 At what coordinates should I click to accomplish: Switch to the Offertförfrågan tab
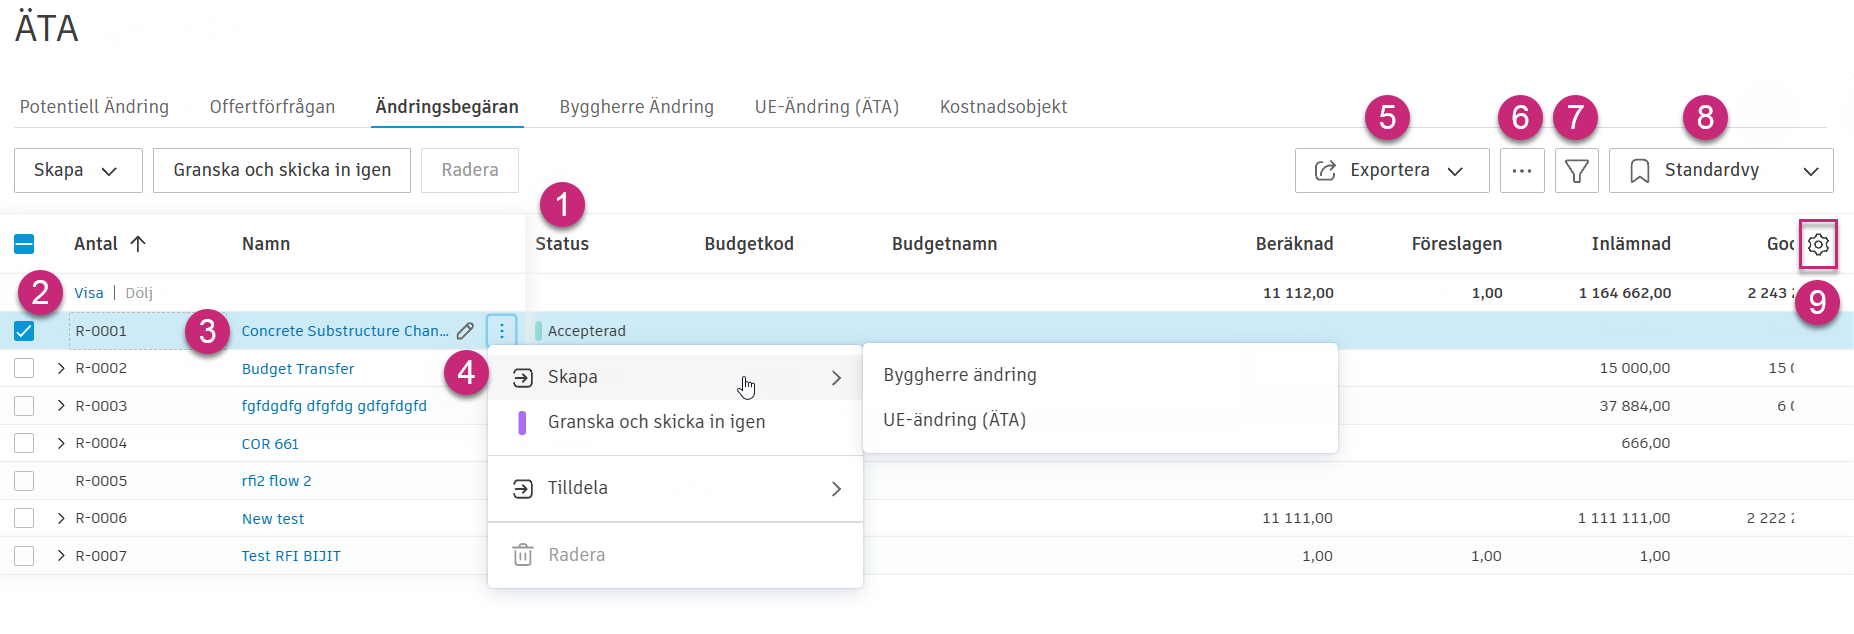272,107
